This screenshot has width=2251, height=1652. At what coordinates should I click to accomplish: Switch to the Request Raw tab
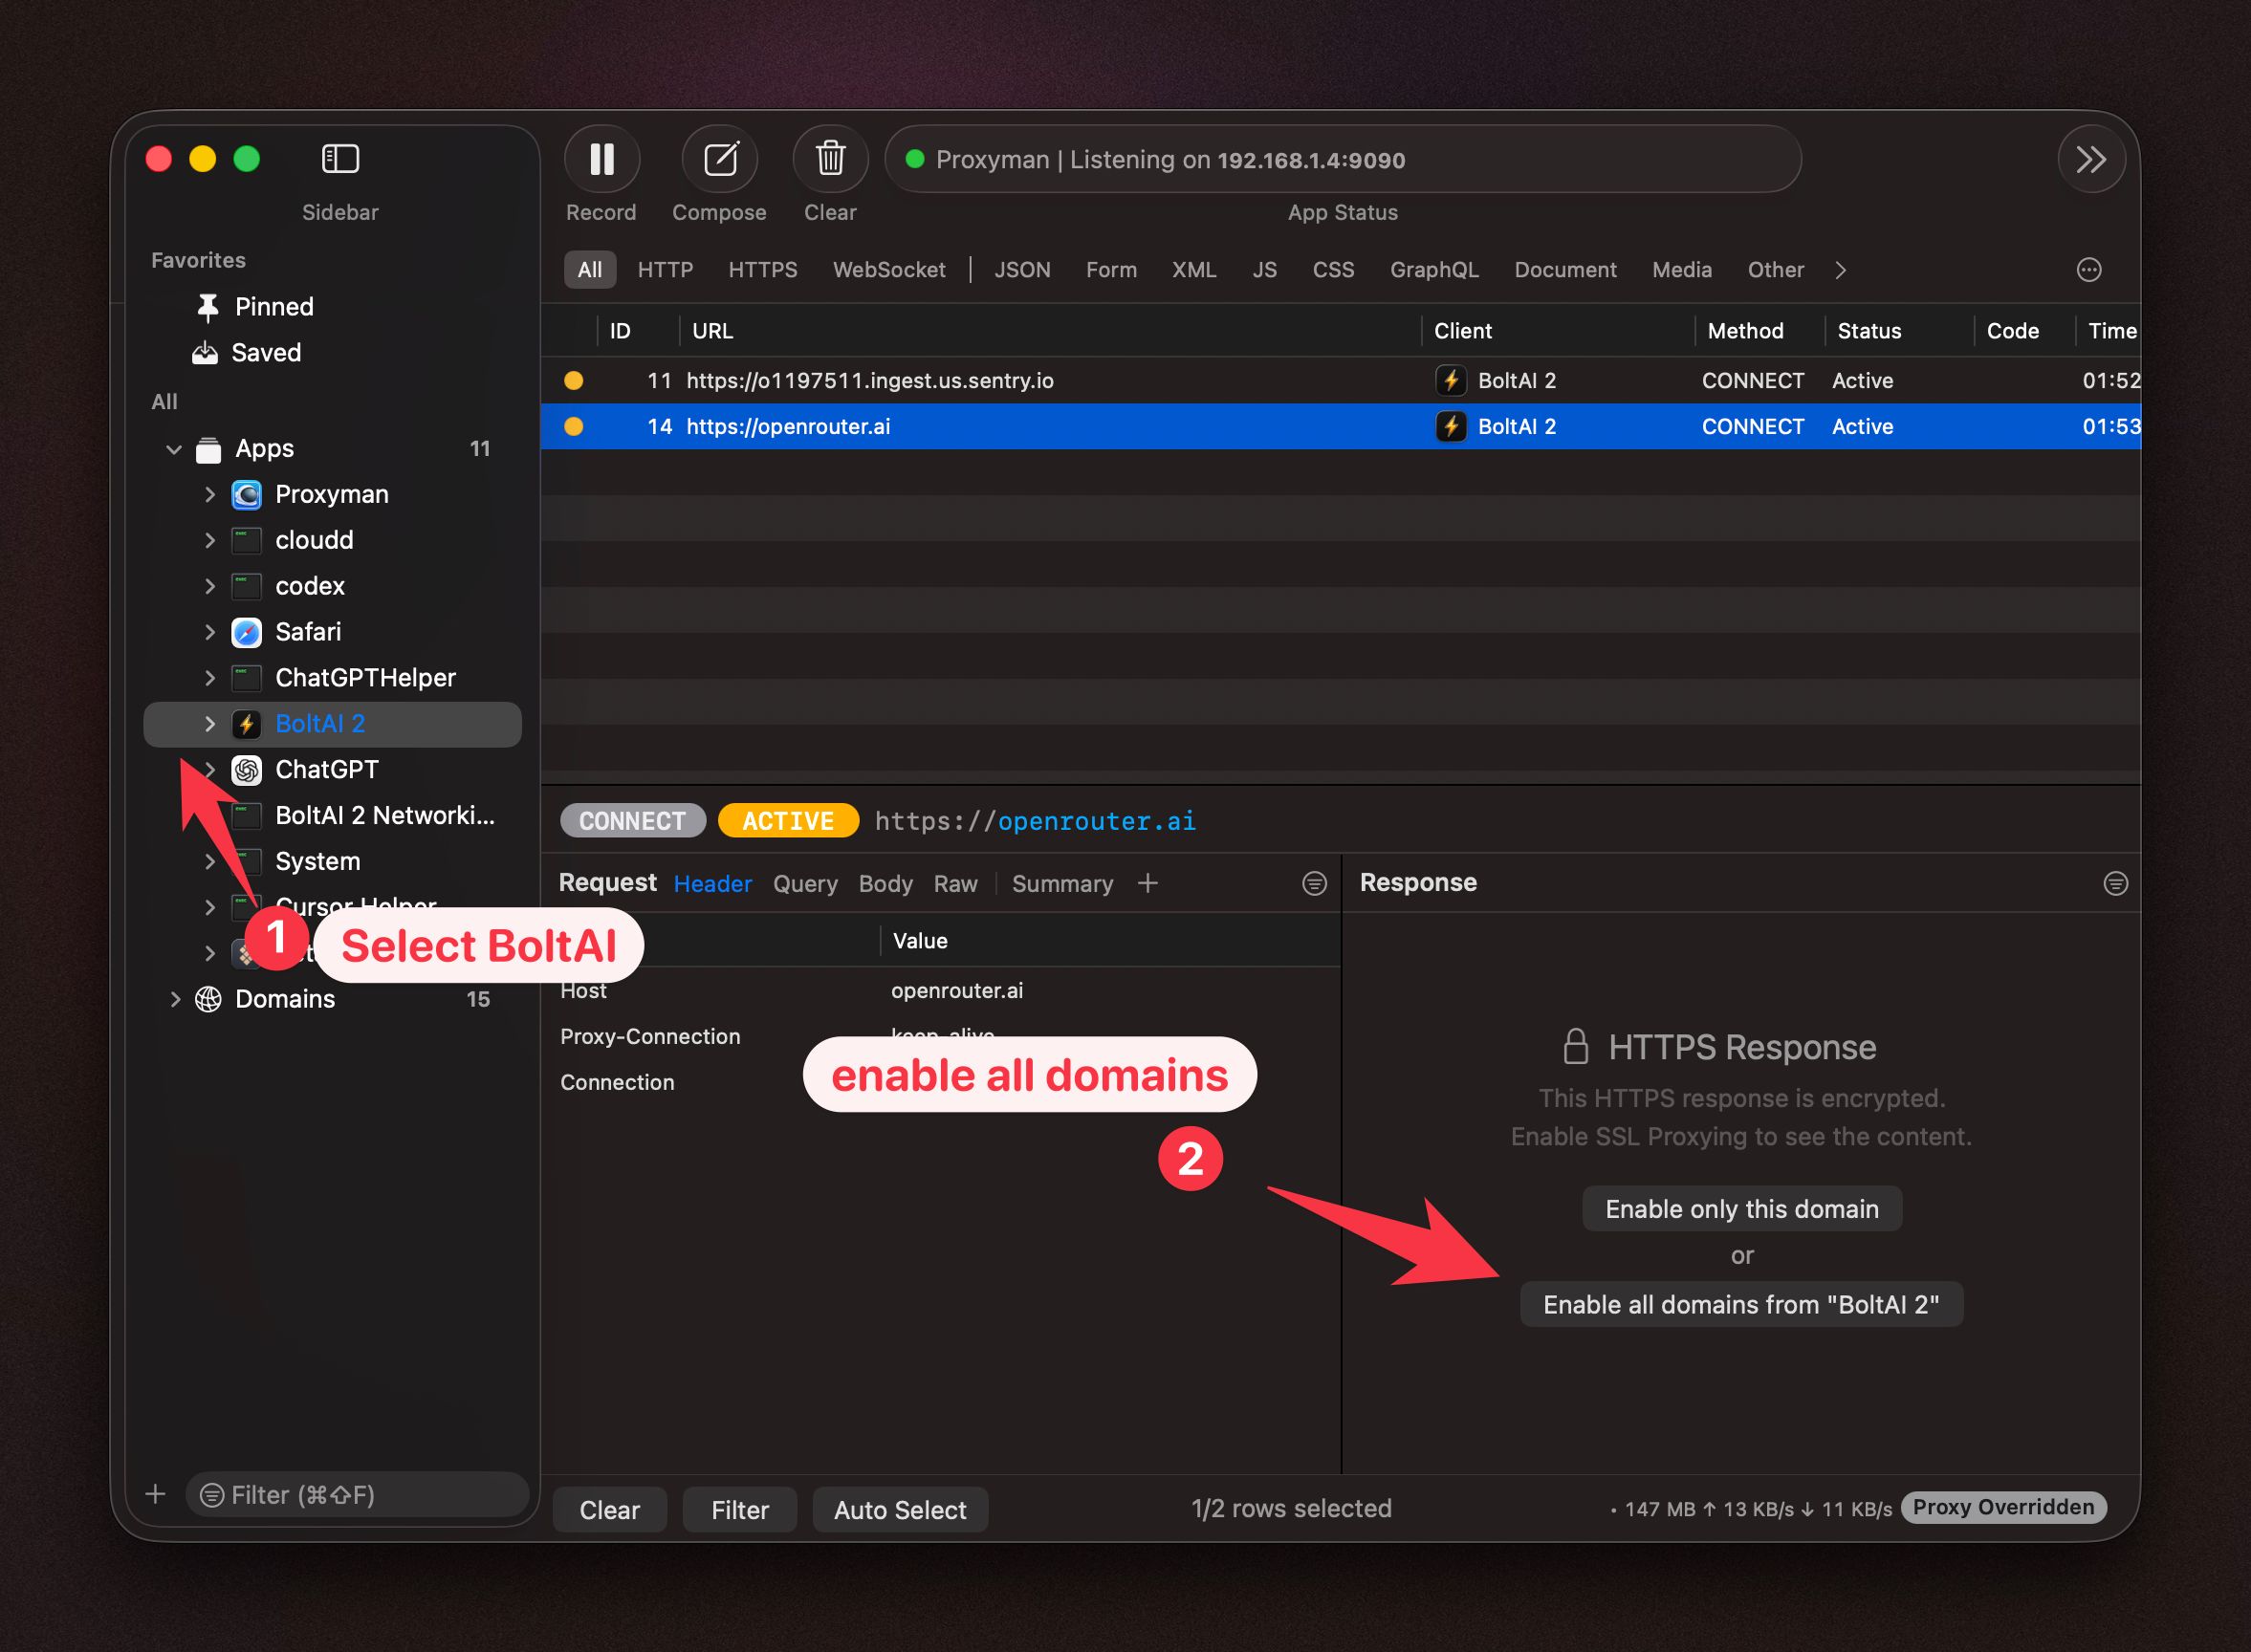pyautogui.click(x=955, y=884)
